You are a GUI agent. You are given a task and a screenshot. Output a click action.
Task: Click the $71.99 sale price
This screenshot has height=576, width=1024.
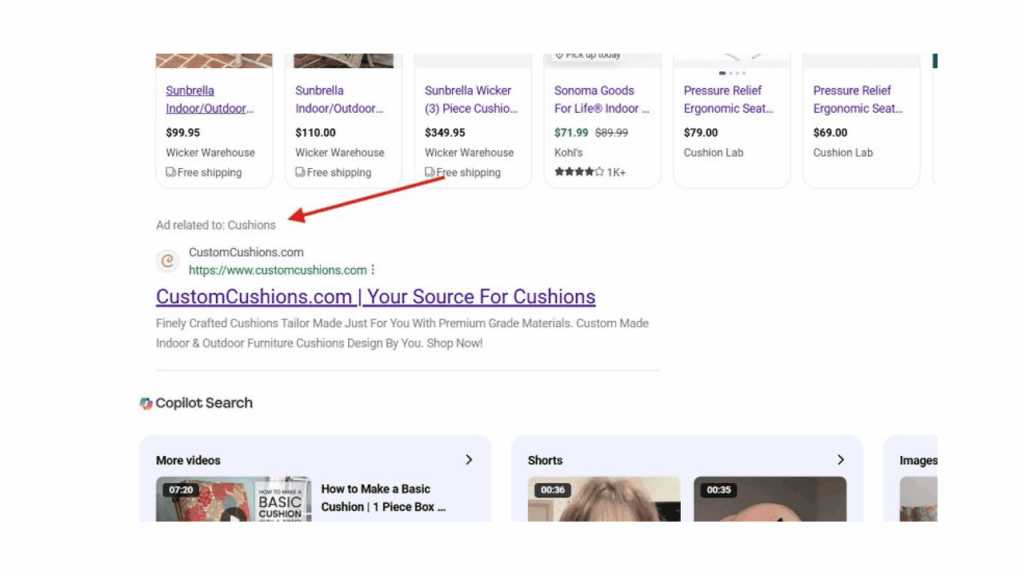coord(571,133)
